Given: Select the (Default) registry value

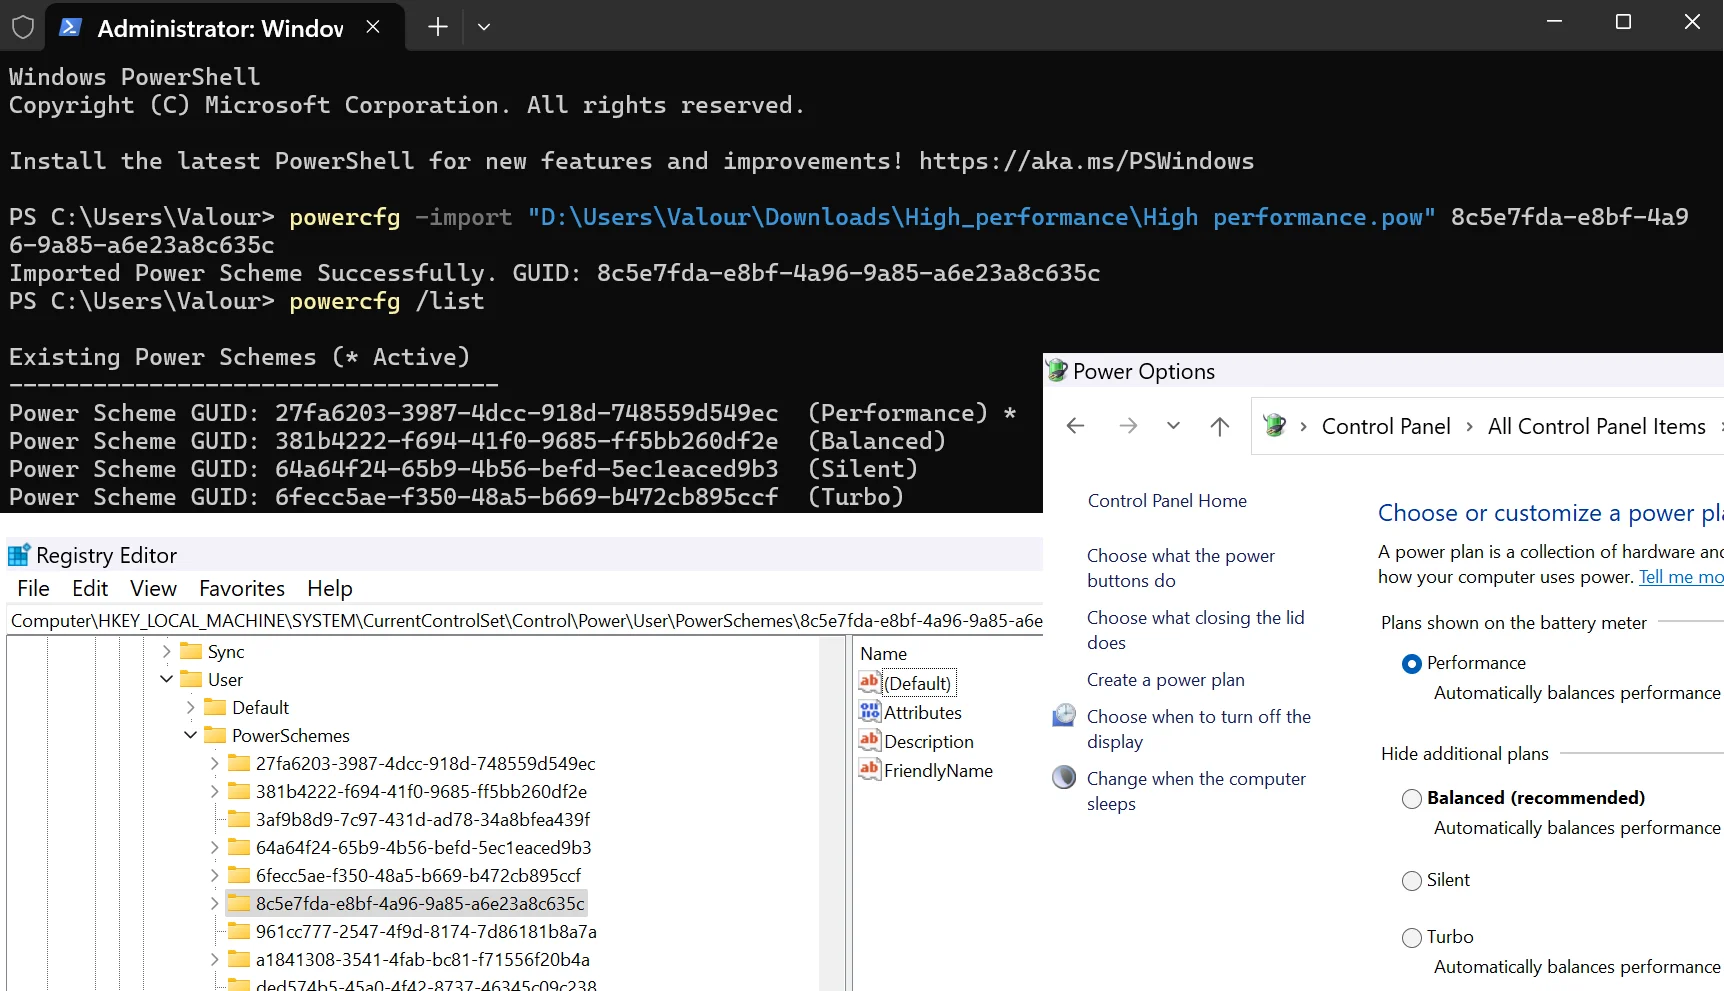Looking at the screenshot, I should tap(918, 683).
